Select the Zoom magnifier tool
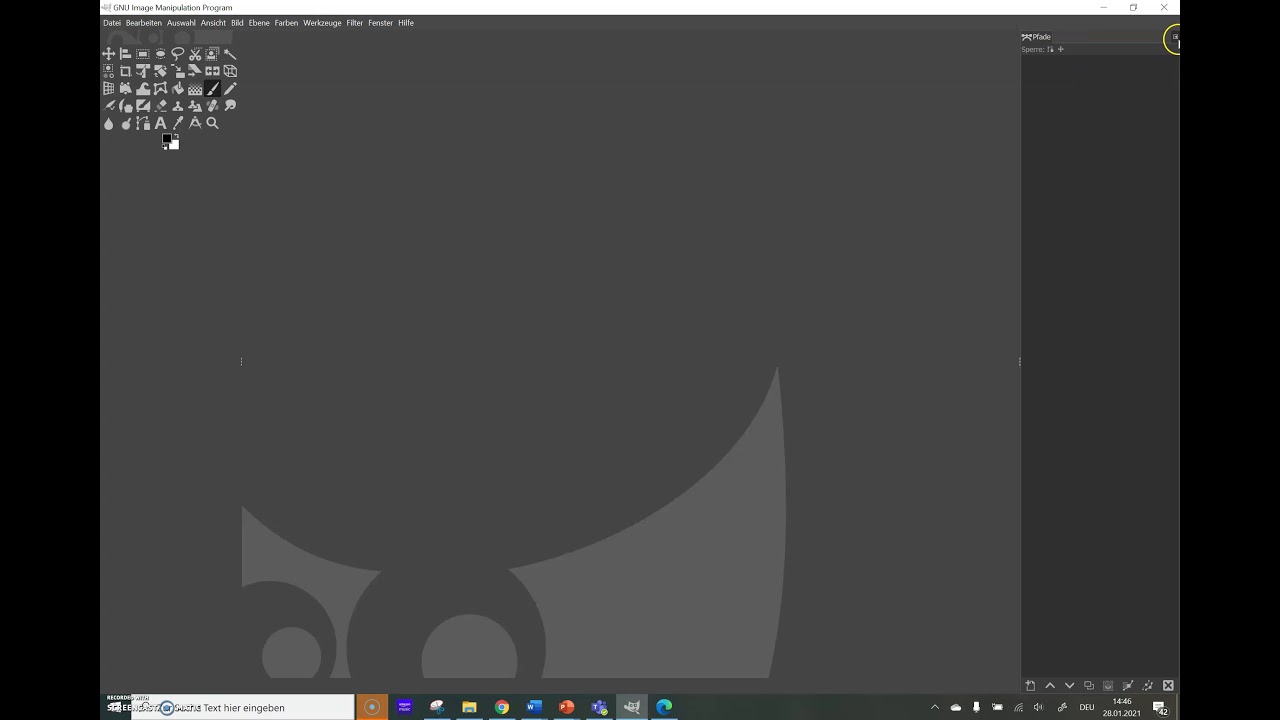Image resolution: width=1280 pixels, height=720 pixels. tap(212, 123)
